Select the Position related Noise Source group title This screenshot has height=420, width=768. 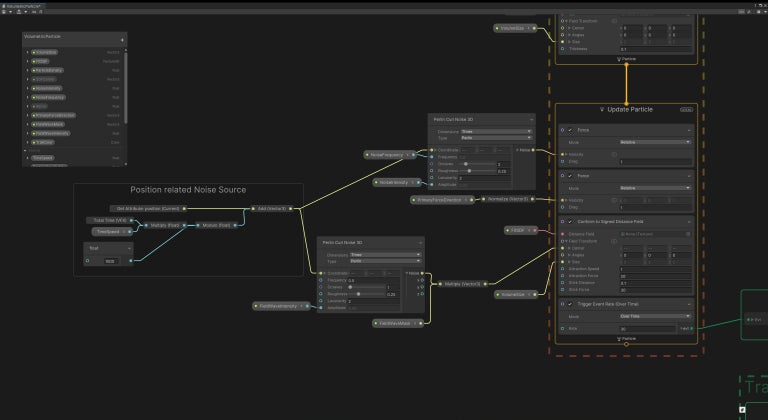pyautogui.click(x=188, y=190)
